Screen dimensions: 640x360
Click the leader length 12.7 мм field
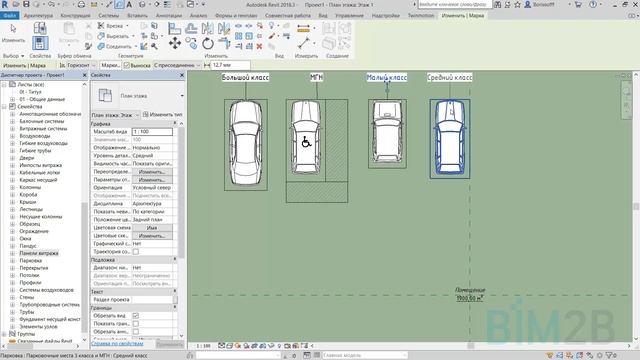point(230,65)
